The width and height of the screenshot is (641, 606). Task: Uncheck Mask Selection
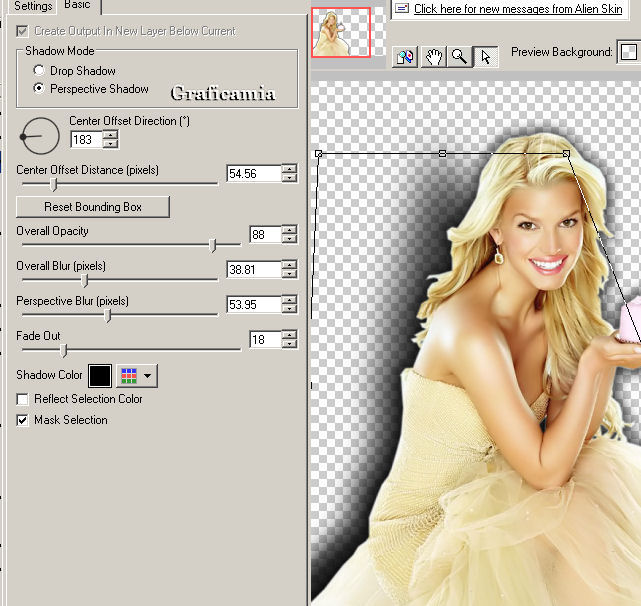click(22, 420)
